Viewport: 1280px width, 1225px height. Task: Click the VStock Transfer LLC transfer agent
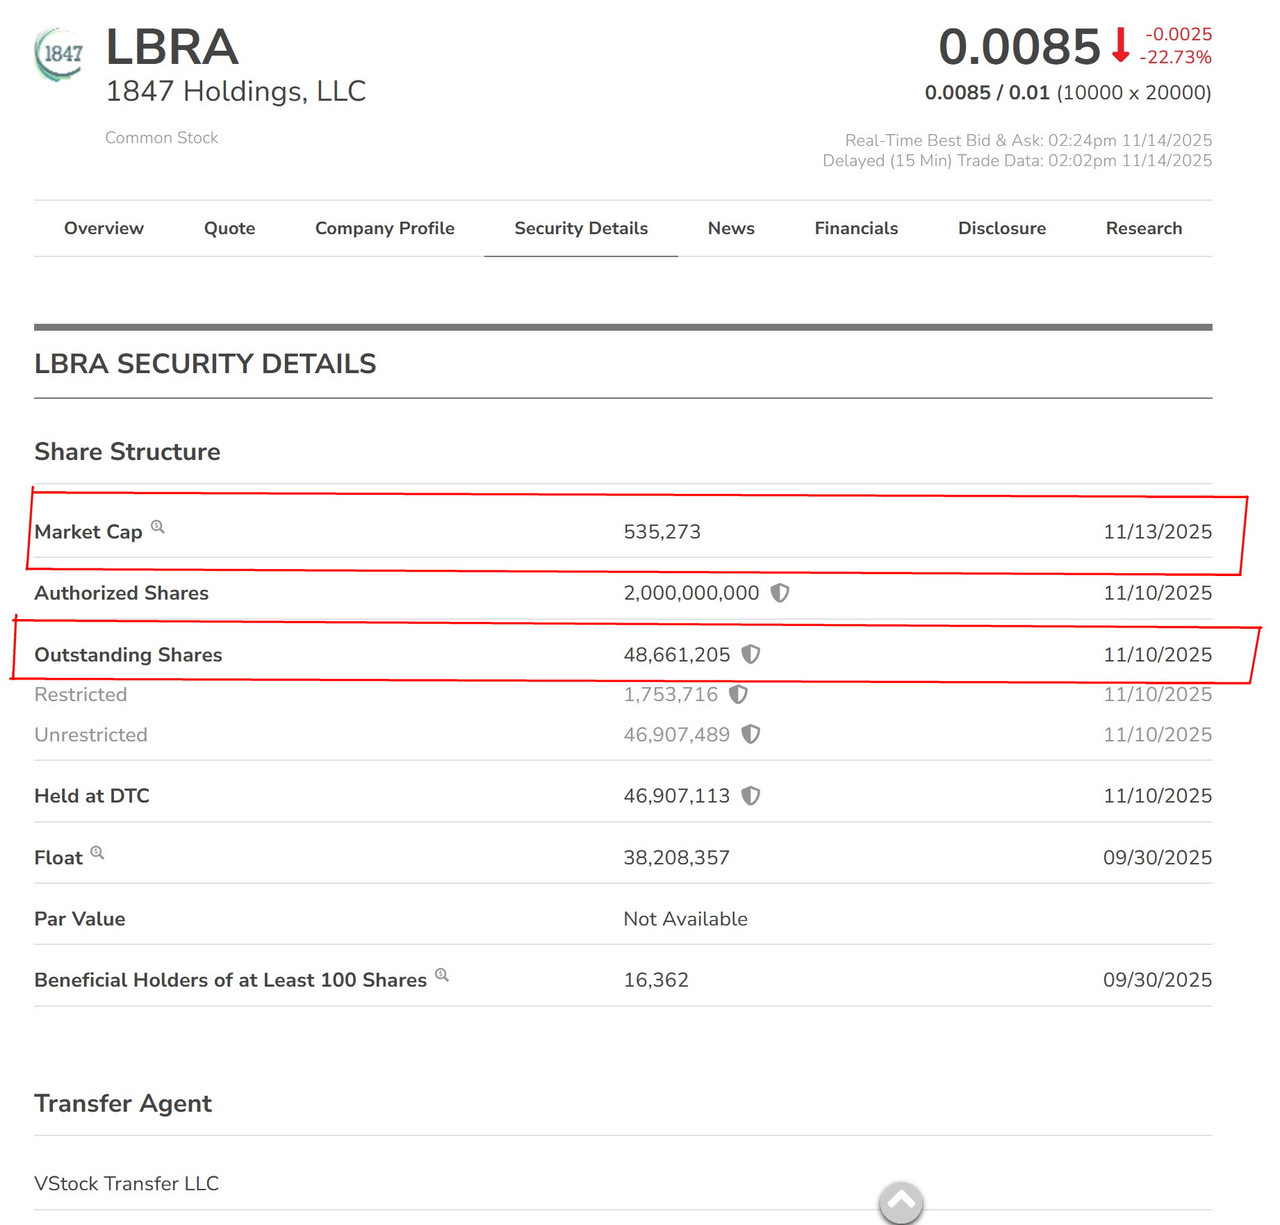(x=126, y=1183)
